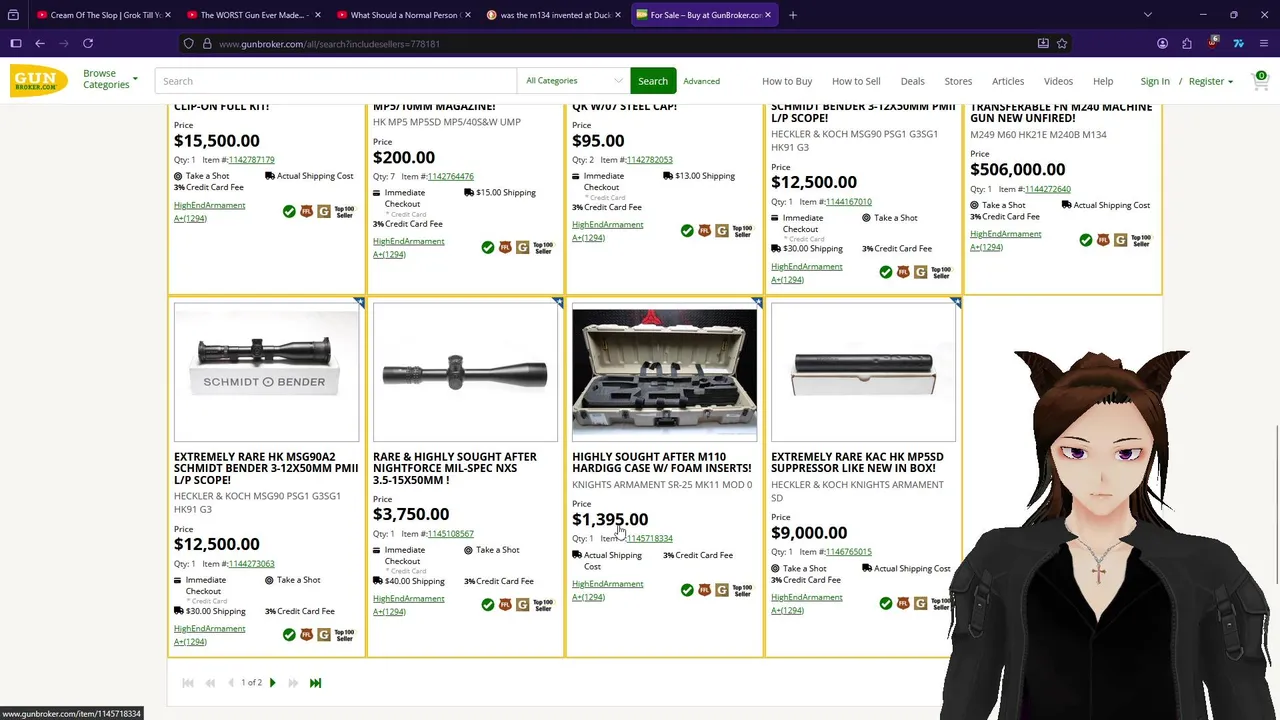Open the browser sidebar toggle icon
The height and width of the screenshot is (720, 1280).
click(15, 43)
